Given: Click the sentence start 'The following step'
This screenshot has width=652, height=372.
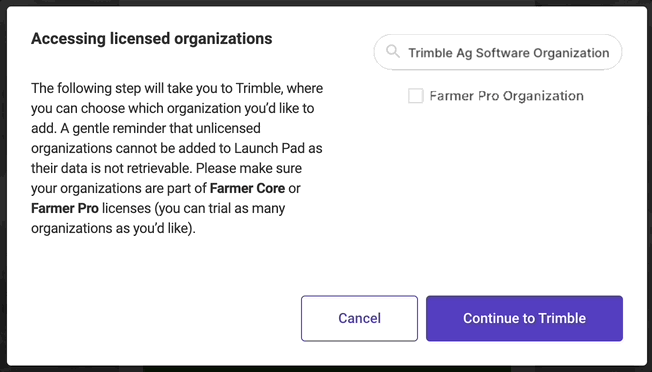Looking at the screenshot, I should pyautogui.click(x=77, y=89).
